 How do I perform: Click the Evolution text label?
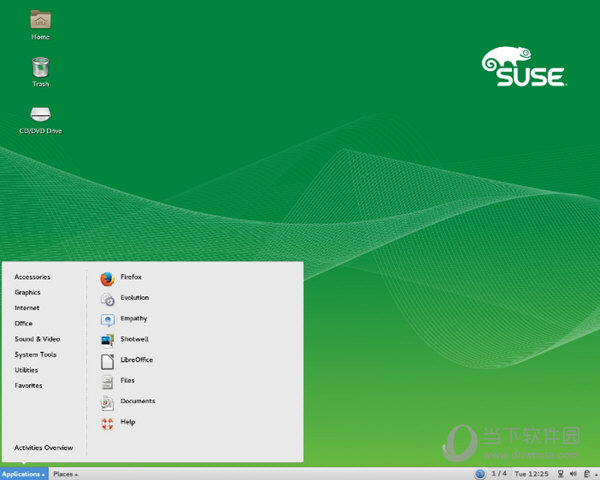135,297
